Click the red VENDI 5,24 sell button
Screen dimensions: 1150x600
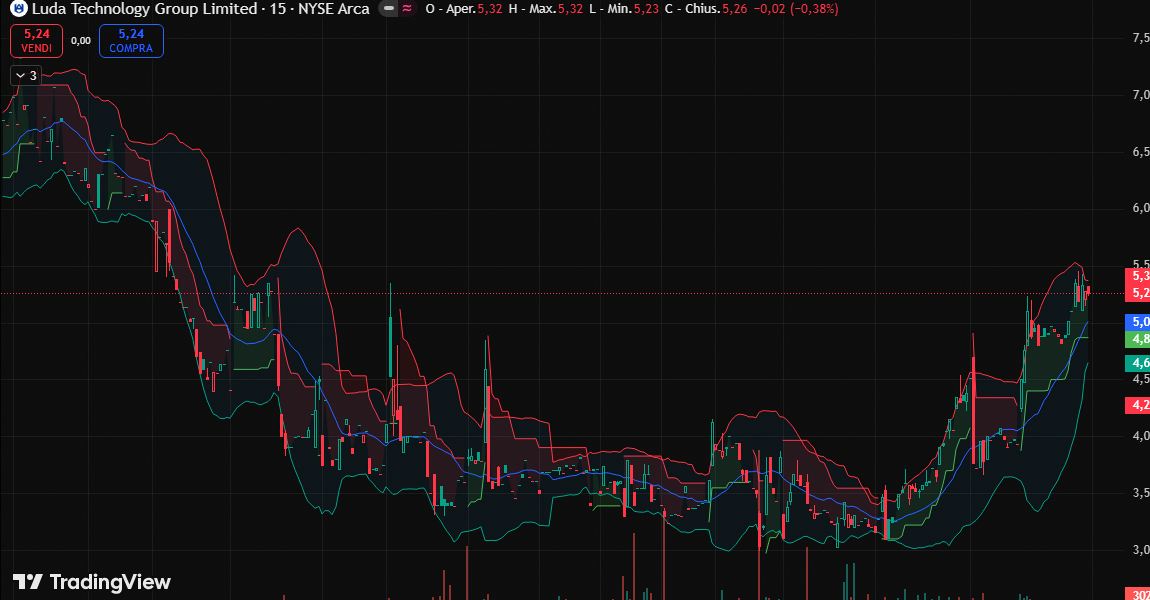pos(37,41)
